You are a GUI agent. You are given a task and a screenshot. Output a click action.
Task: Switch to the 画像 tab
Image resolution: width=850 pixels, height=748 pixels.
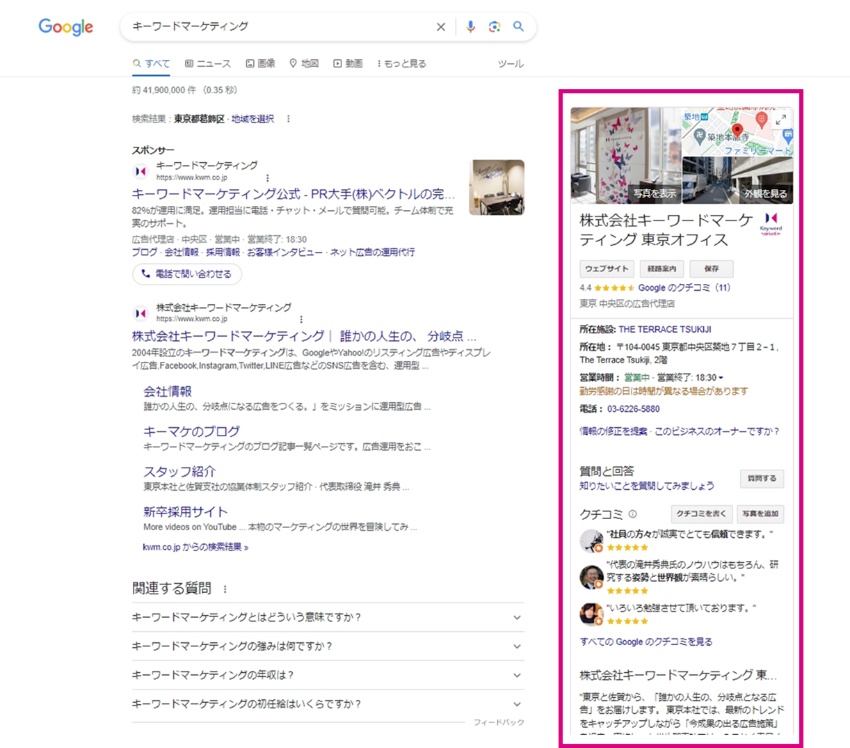tap(260, 63)
